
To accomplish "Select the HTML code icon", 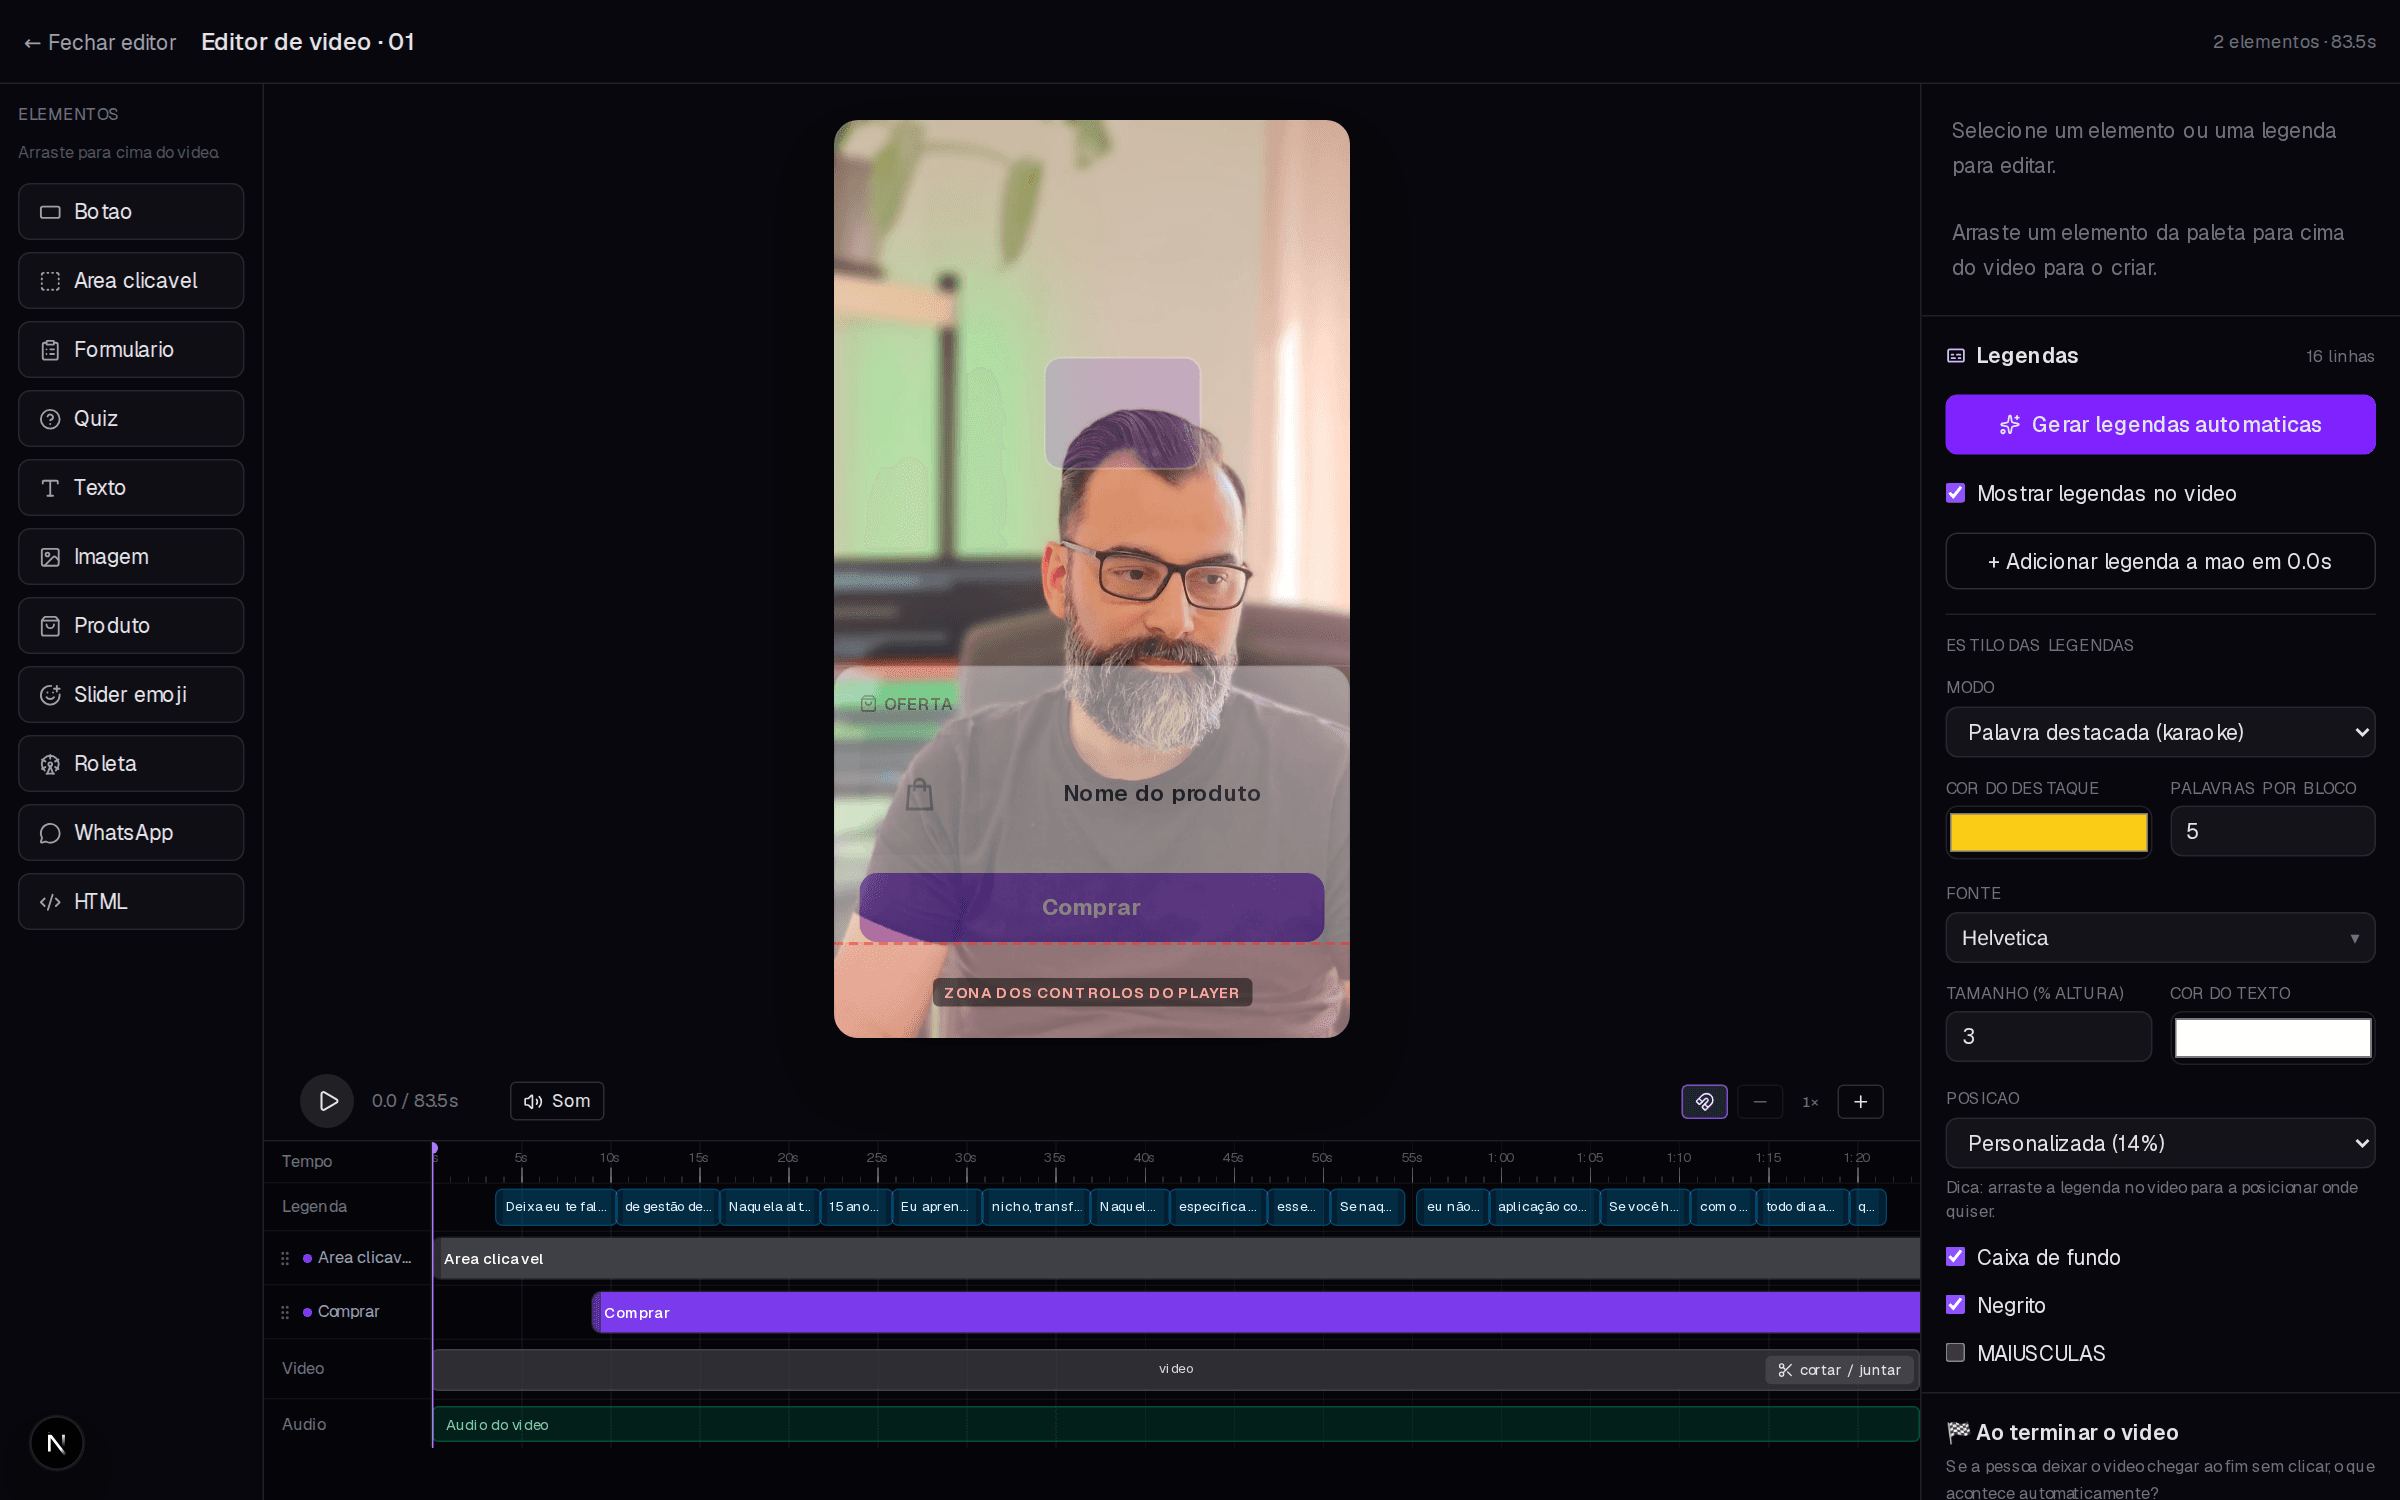I will pos(50,902).
